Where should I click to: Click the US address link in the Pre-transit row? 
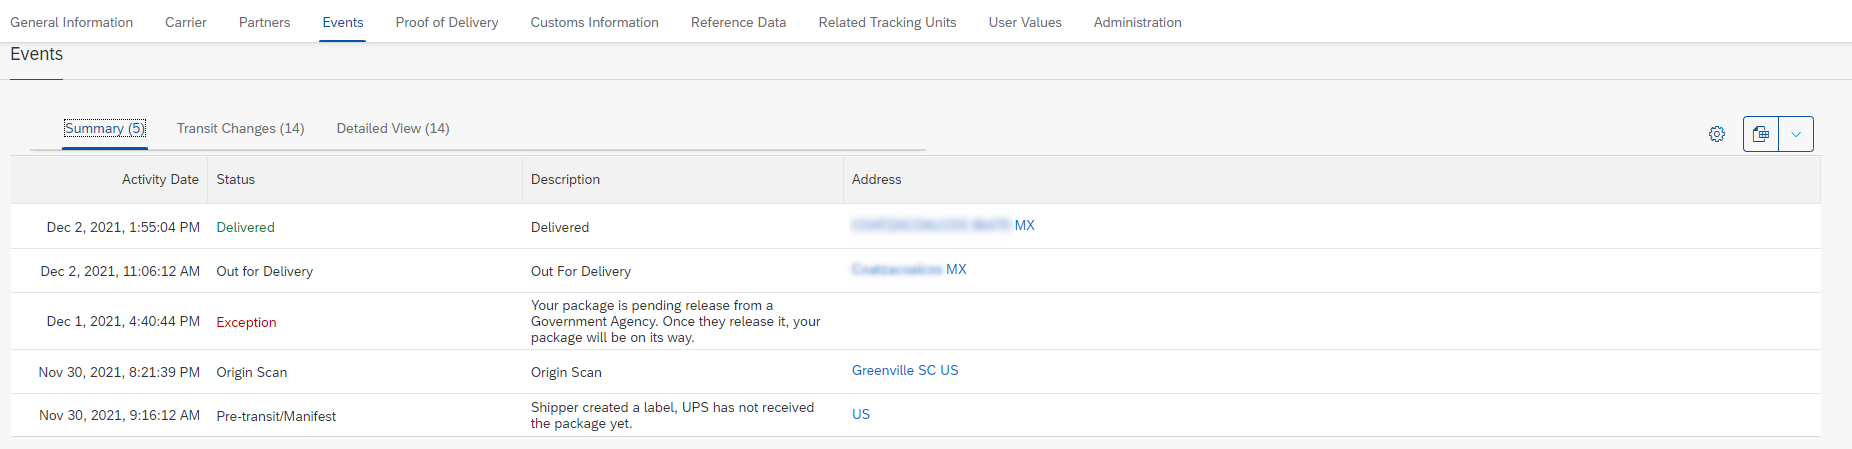(861, 414)
